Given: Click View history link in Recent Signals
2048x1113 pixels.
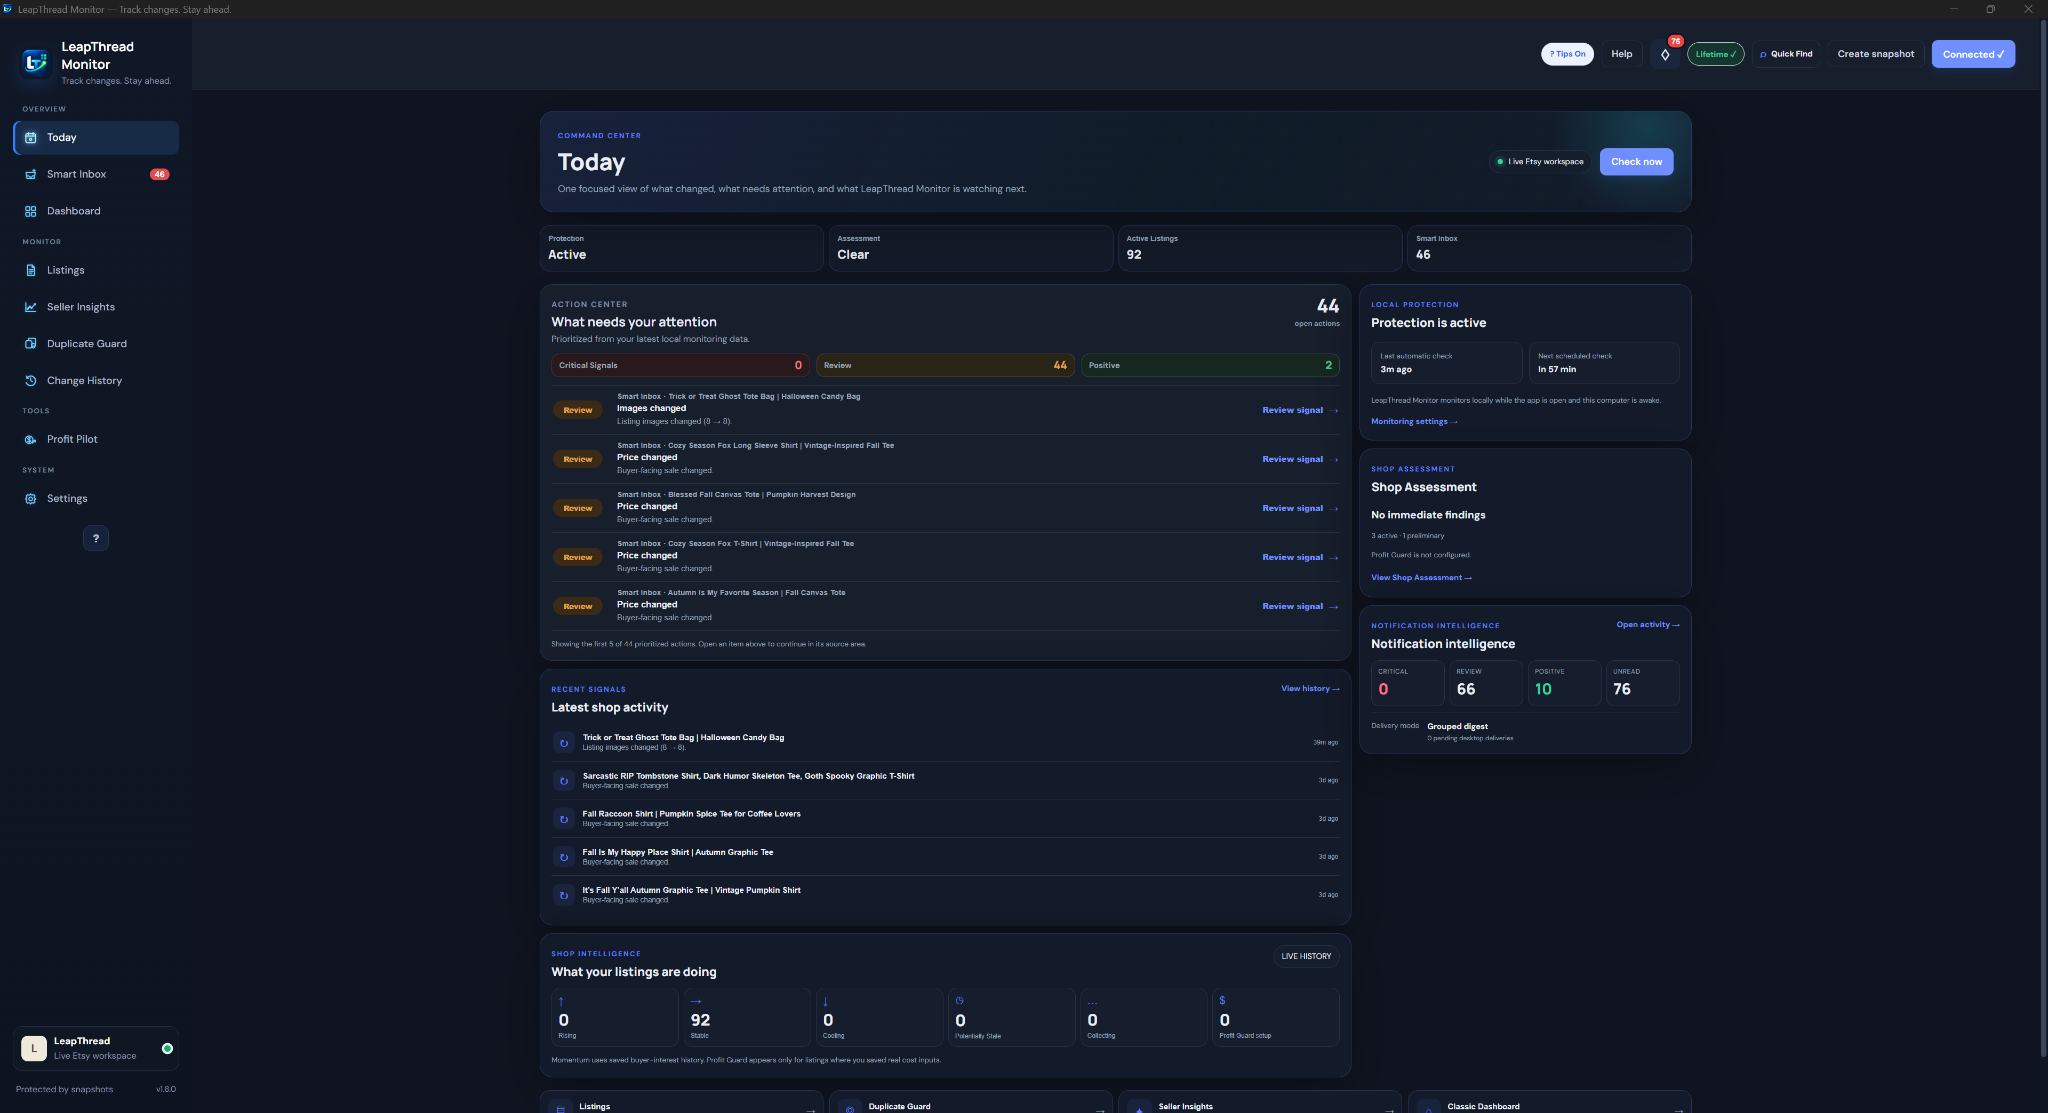Looking at the screenshot, I should (x=1310, y=689).
